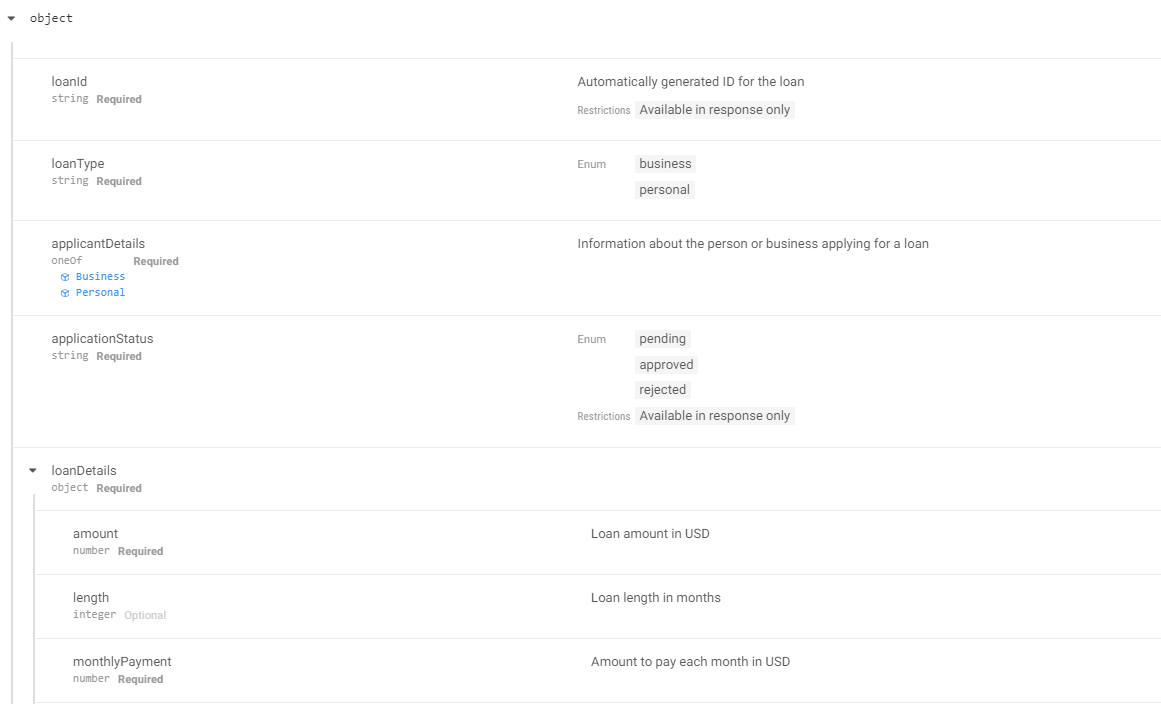Click the applicationStatus property name
1161x704 pixels.
(x=102, y=339)
